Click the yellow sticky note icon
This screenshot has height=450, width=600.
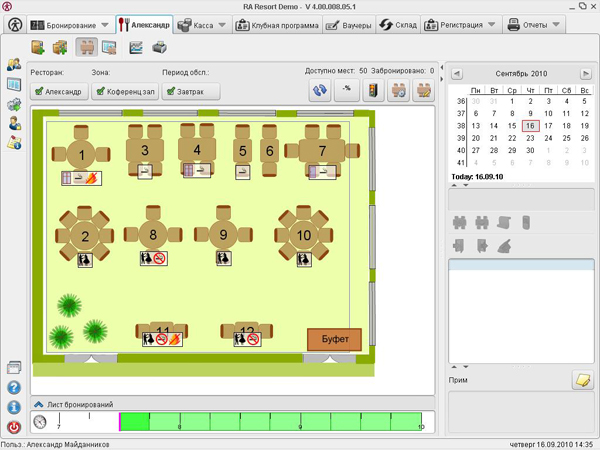(x=581, y=380)
